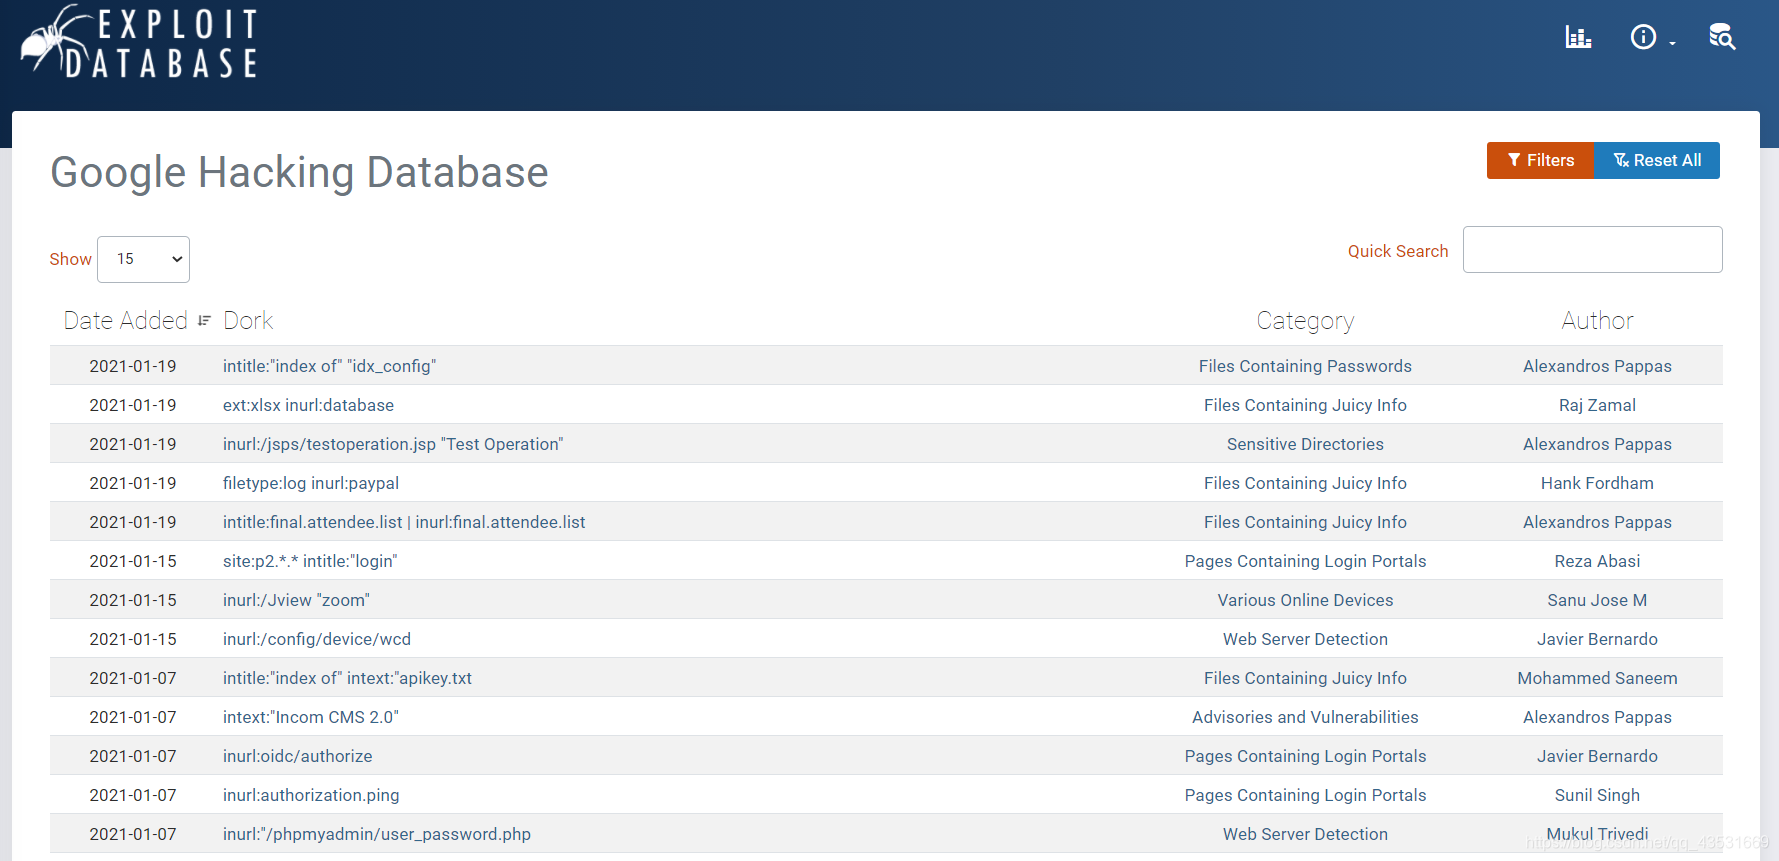Click the Author column header
Screen dimensions: 1779x861
tap(1597, 321)
